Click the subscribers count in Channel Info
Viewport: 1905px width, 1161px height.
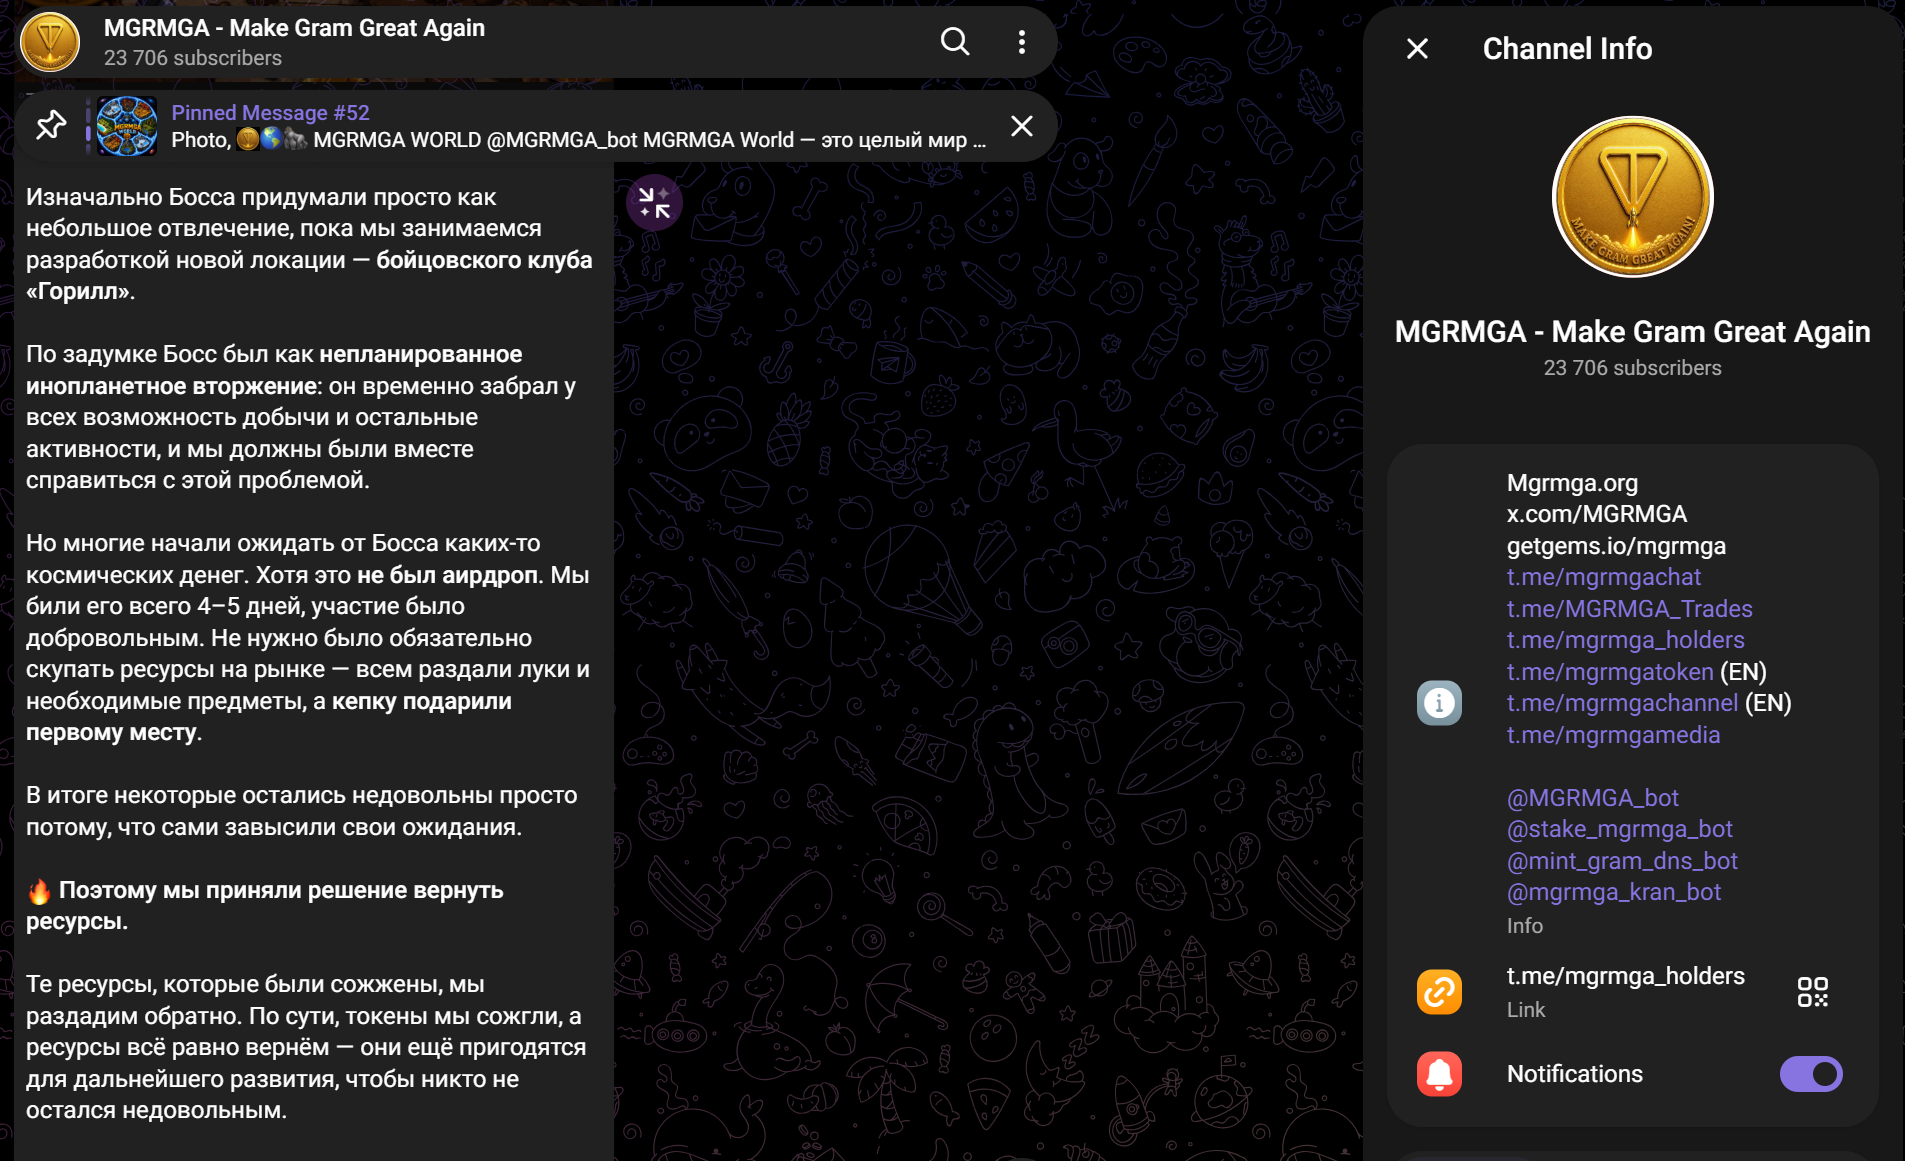click(x=1632, y=368)
